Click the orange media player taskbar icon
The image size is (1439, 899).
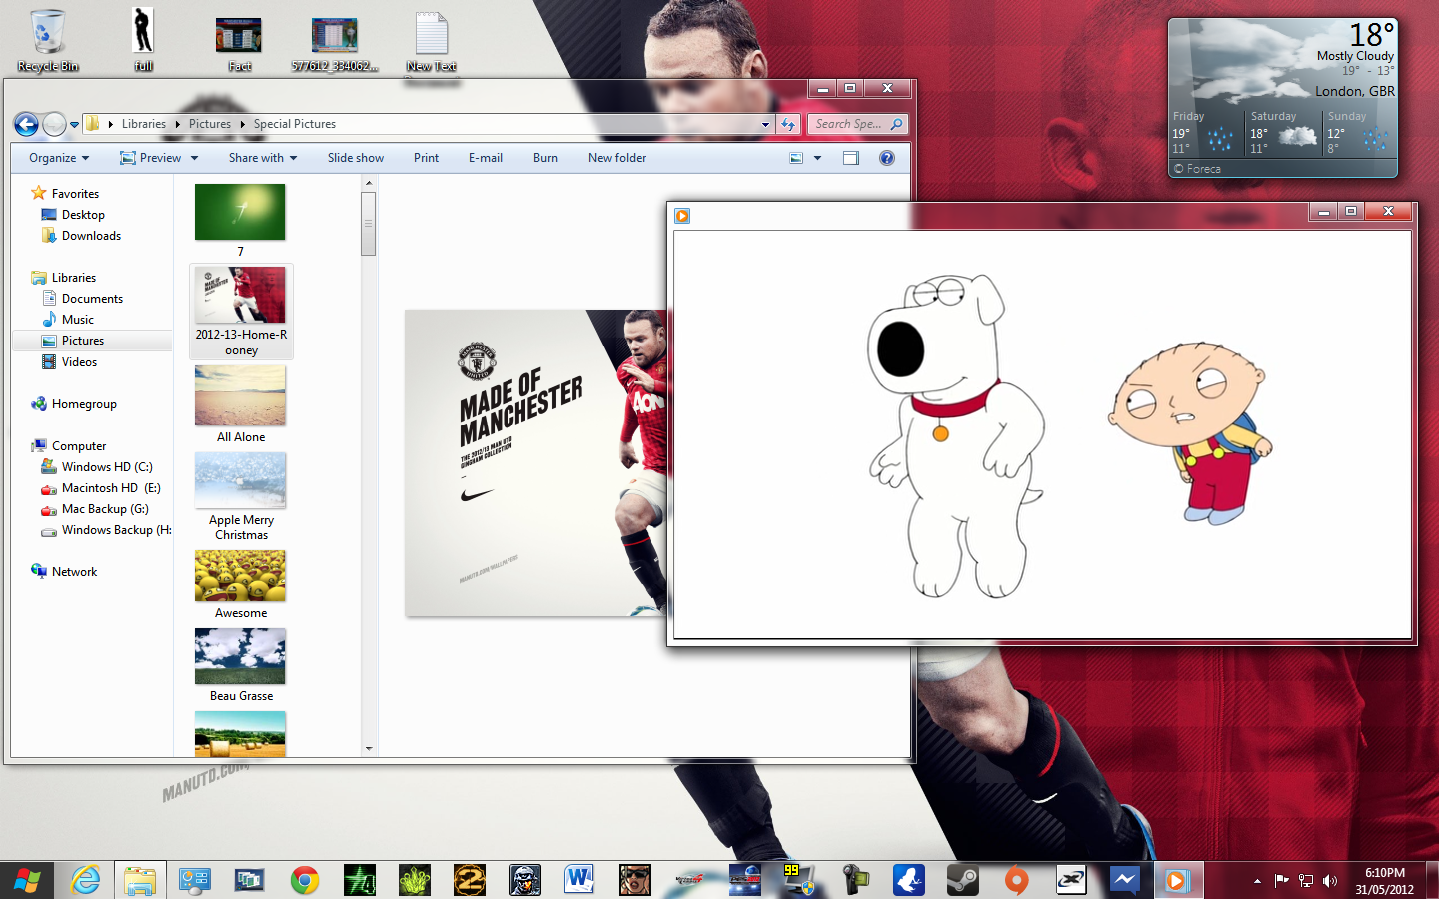tap(1176, 880)
